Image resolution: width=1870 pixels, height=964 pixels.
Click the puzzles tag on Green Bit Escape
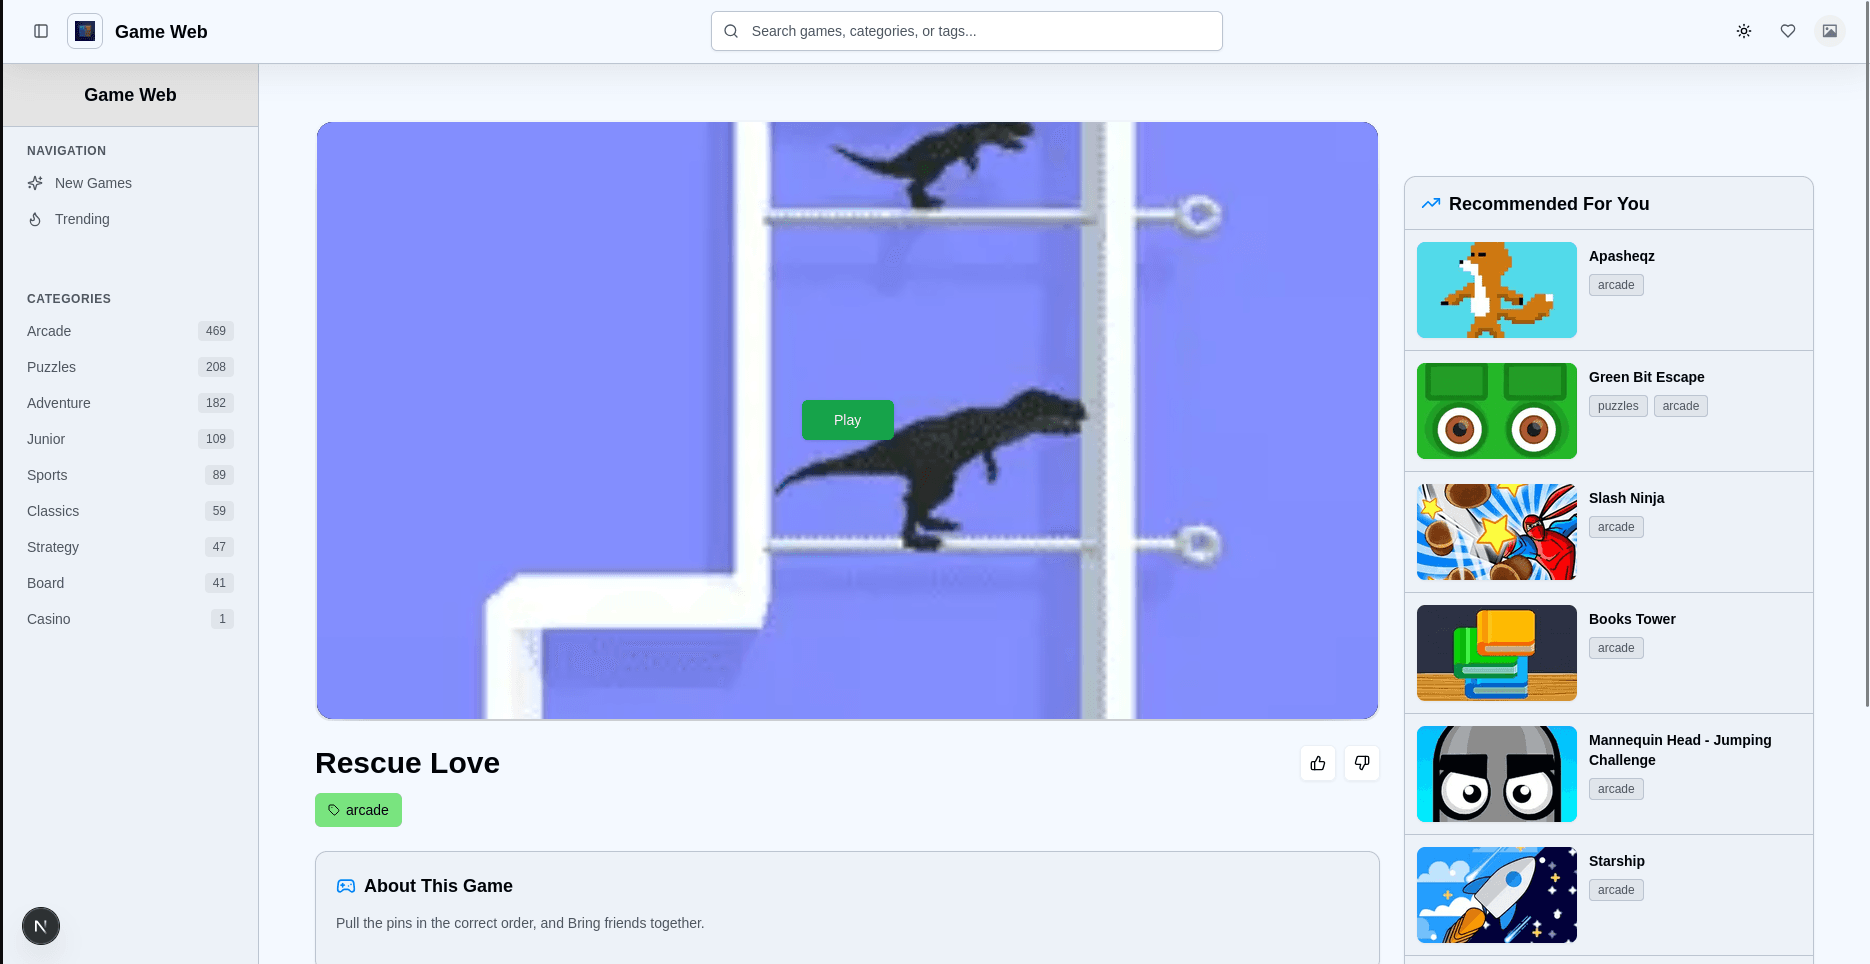coord(1617,406)
